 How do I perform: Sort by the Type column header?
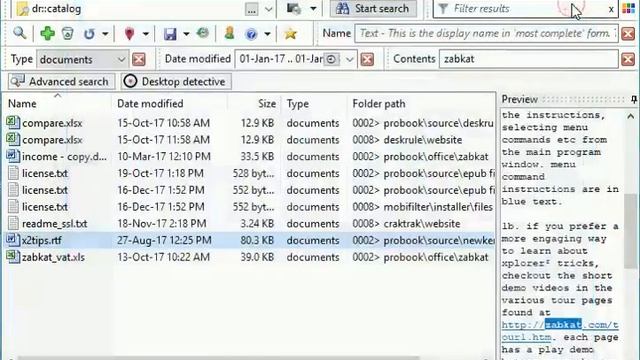tap(298, 104)
